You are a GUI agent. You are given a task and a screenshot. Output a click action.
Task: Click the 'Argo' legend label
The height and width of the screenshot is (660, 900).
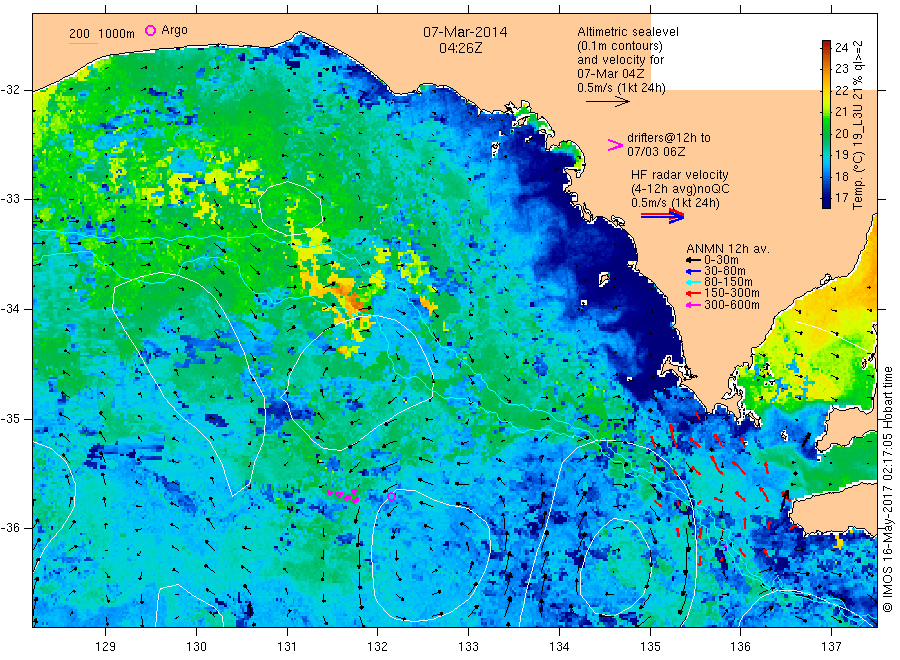coord(174,30)
